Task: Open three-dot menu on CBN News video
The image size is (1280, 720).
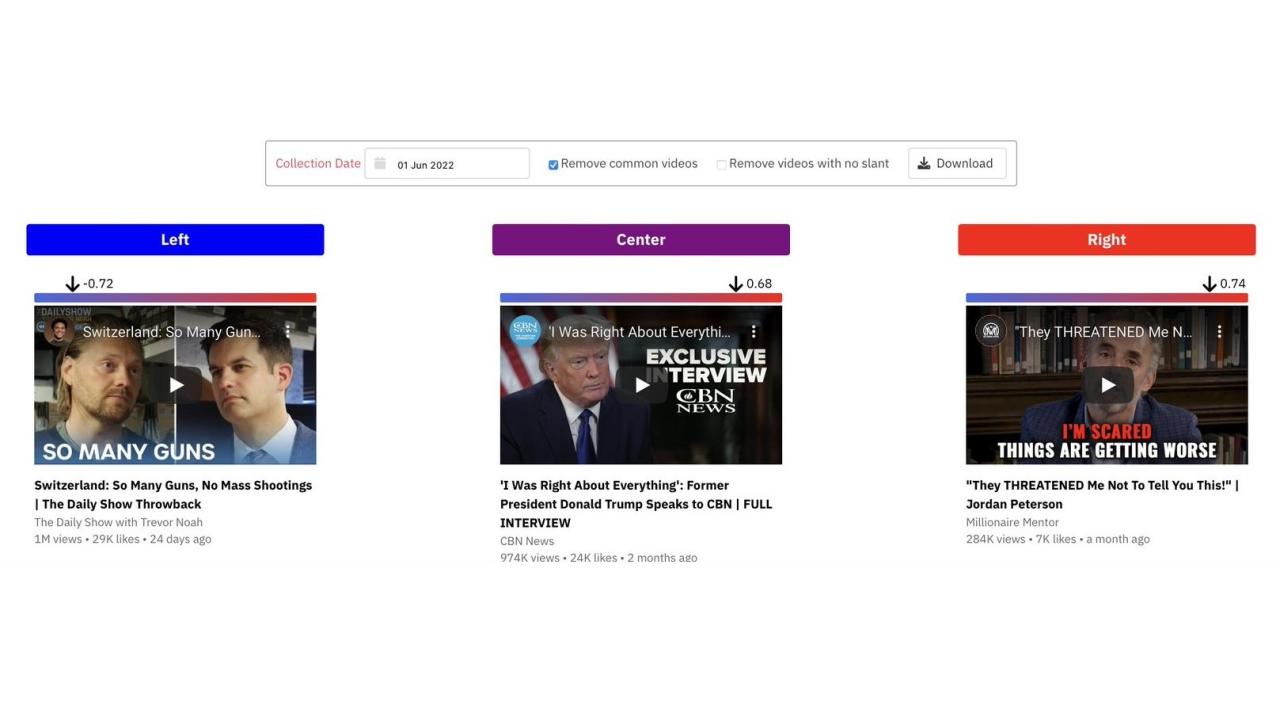Action: click(x=754, y=331)
